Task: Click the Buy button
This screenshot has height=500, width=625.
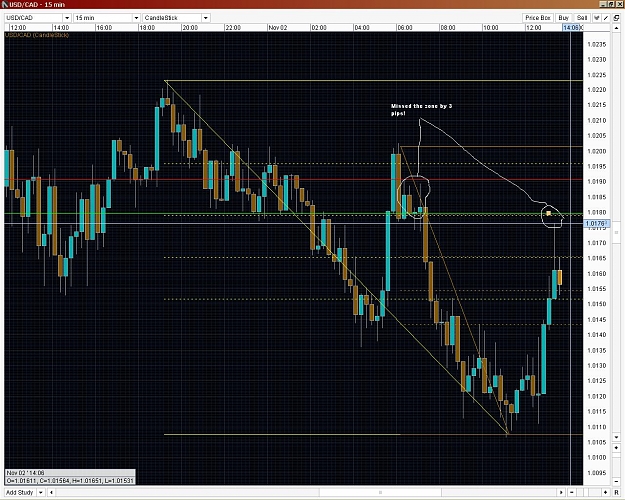Action: (563, 18)
